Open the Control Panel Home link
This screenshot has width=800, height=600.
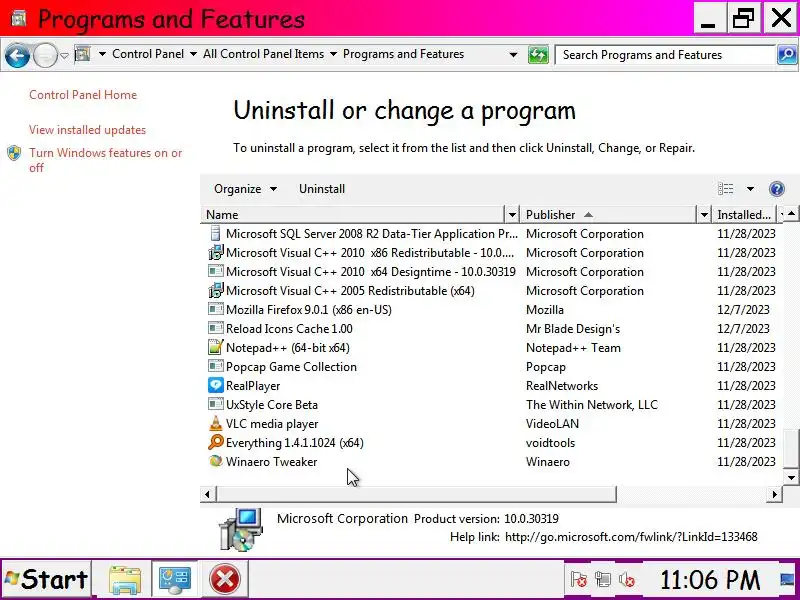click(x=83, y=95)
